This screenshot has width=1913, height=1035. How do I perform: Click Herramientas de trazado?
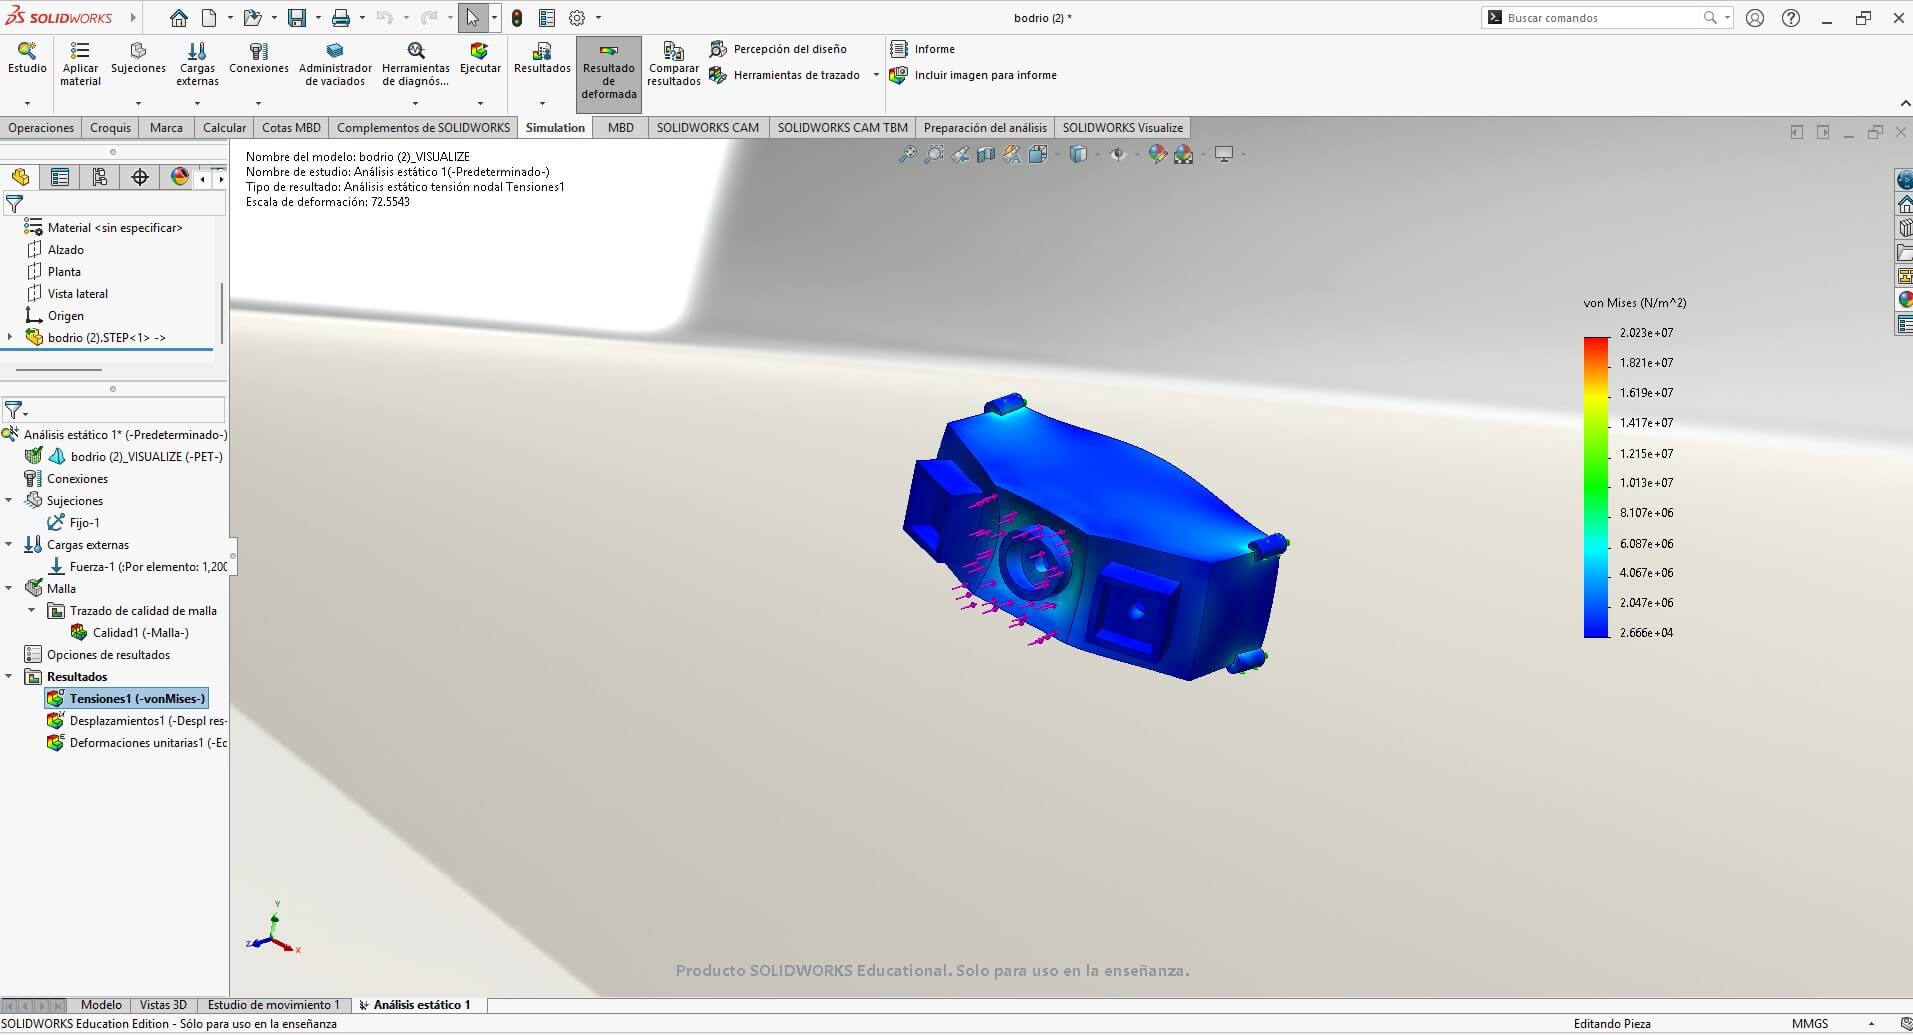[785, 75]
